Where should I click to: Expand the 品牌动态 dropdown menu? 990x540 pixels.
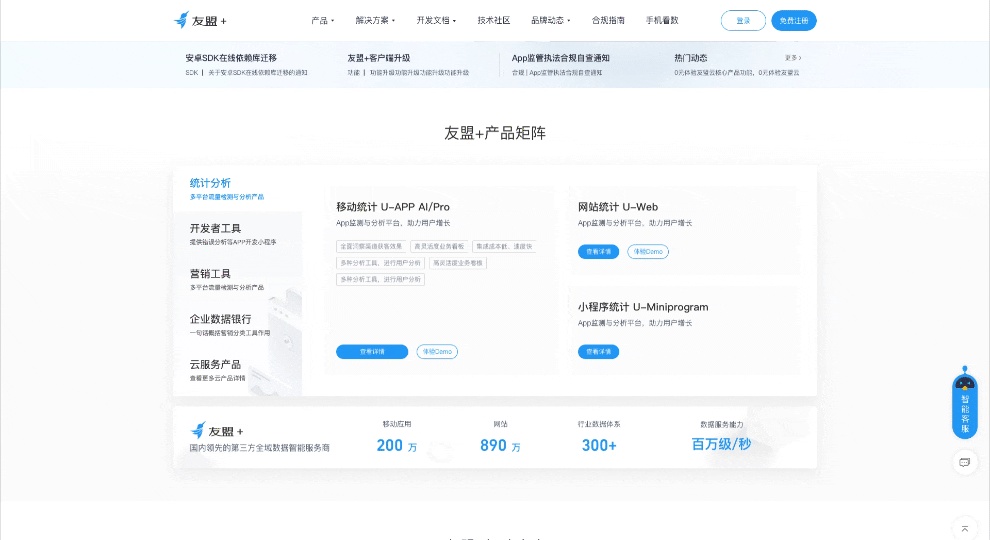point(551,20)
